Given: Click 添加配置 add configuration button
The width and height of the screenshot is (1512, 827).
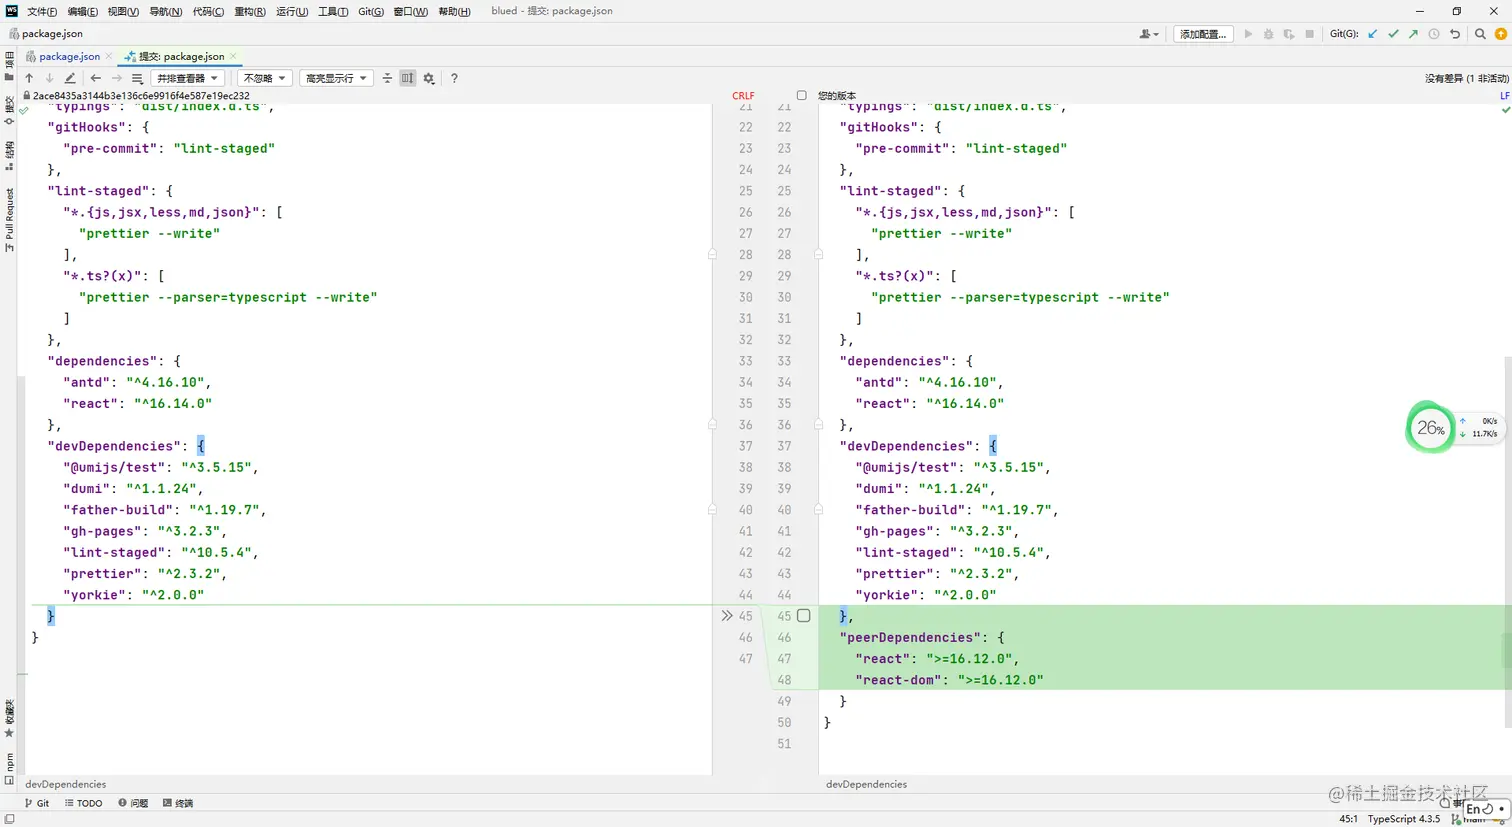Looking at the screenshot, I should [x=1203, y=34].
